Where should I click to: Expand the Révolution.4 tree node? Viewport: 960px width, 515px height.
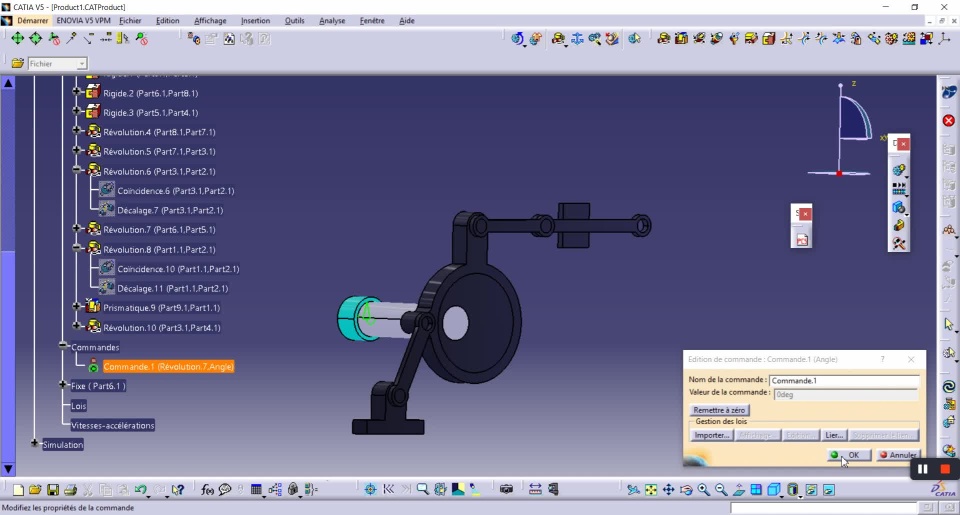(x=77, y=130)
